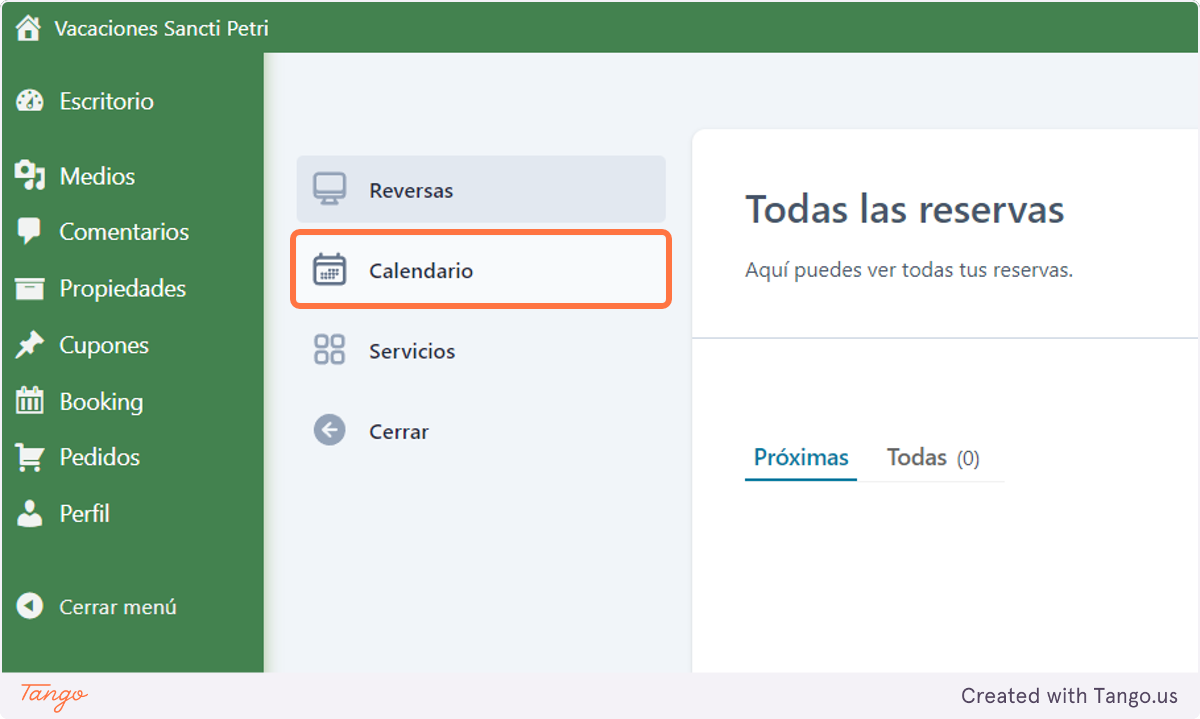Select Cupones in the sidebar
Image resolution: width=1200 pixels, height=719 pixels.
point(104,345)
